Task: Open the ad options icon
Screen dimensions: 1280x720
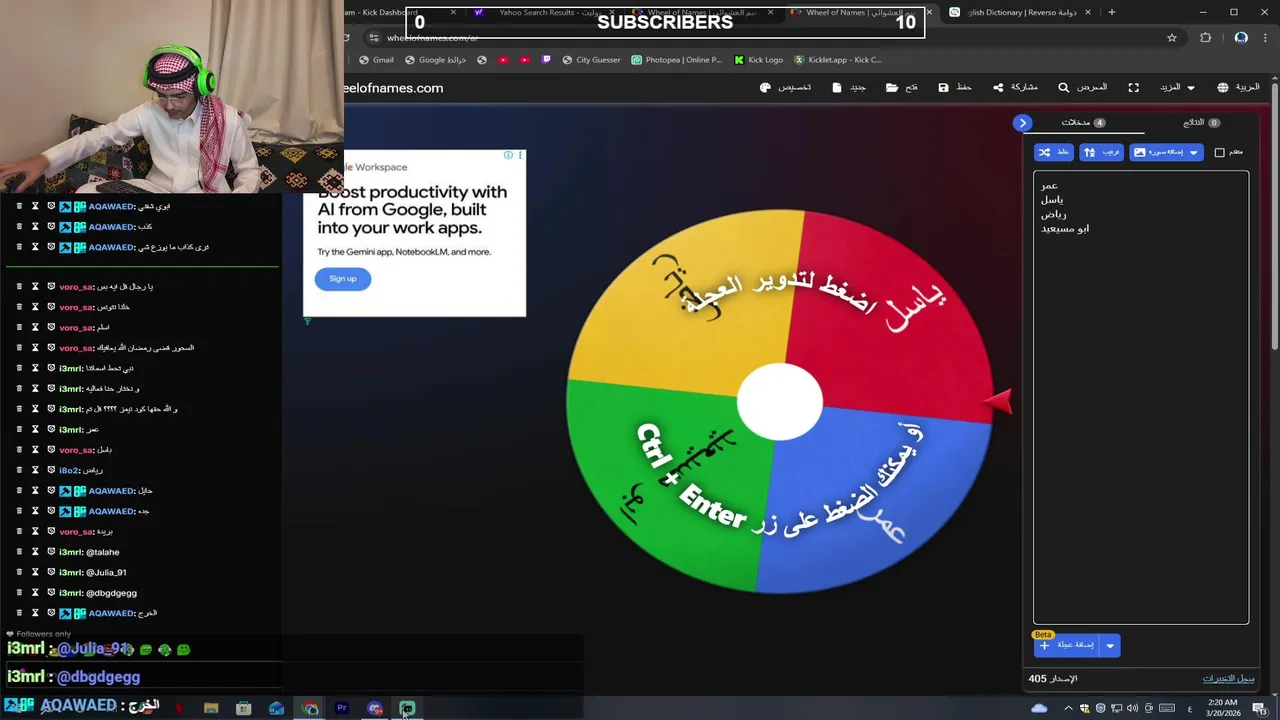Action: coord(520,156)
